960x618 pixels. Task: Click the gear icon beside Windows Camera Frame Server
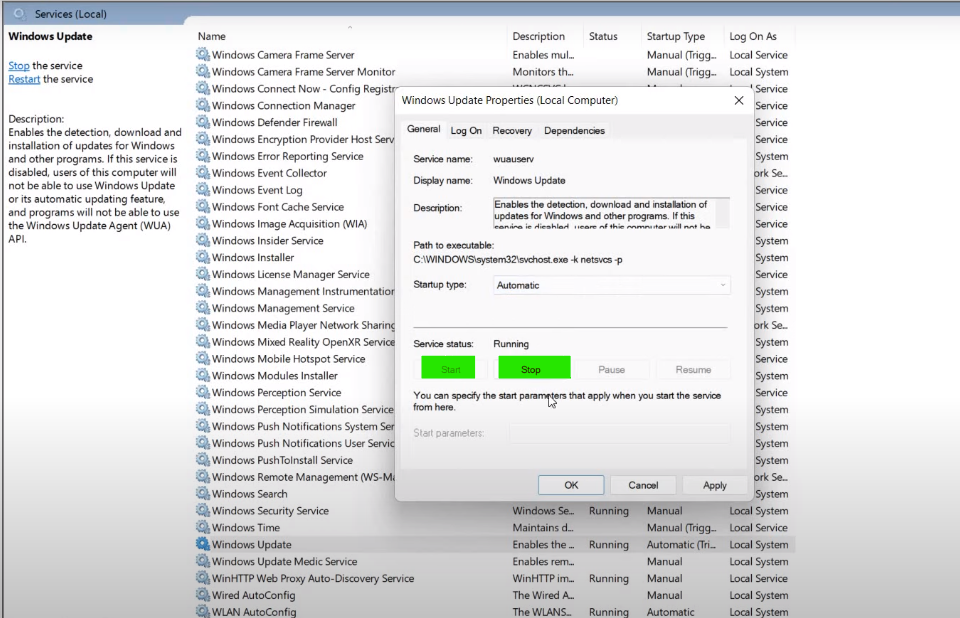[202, 55]
